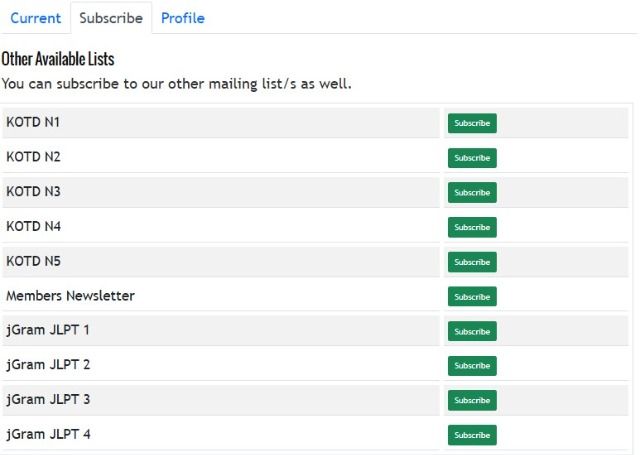Subscribe to the Members Newsletter
Image resolution: width=640 pixels, height=455 pixels.
coord(472,297)
